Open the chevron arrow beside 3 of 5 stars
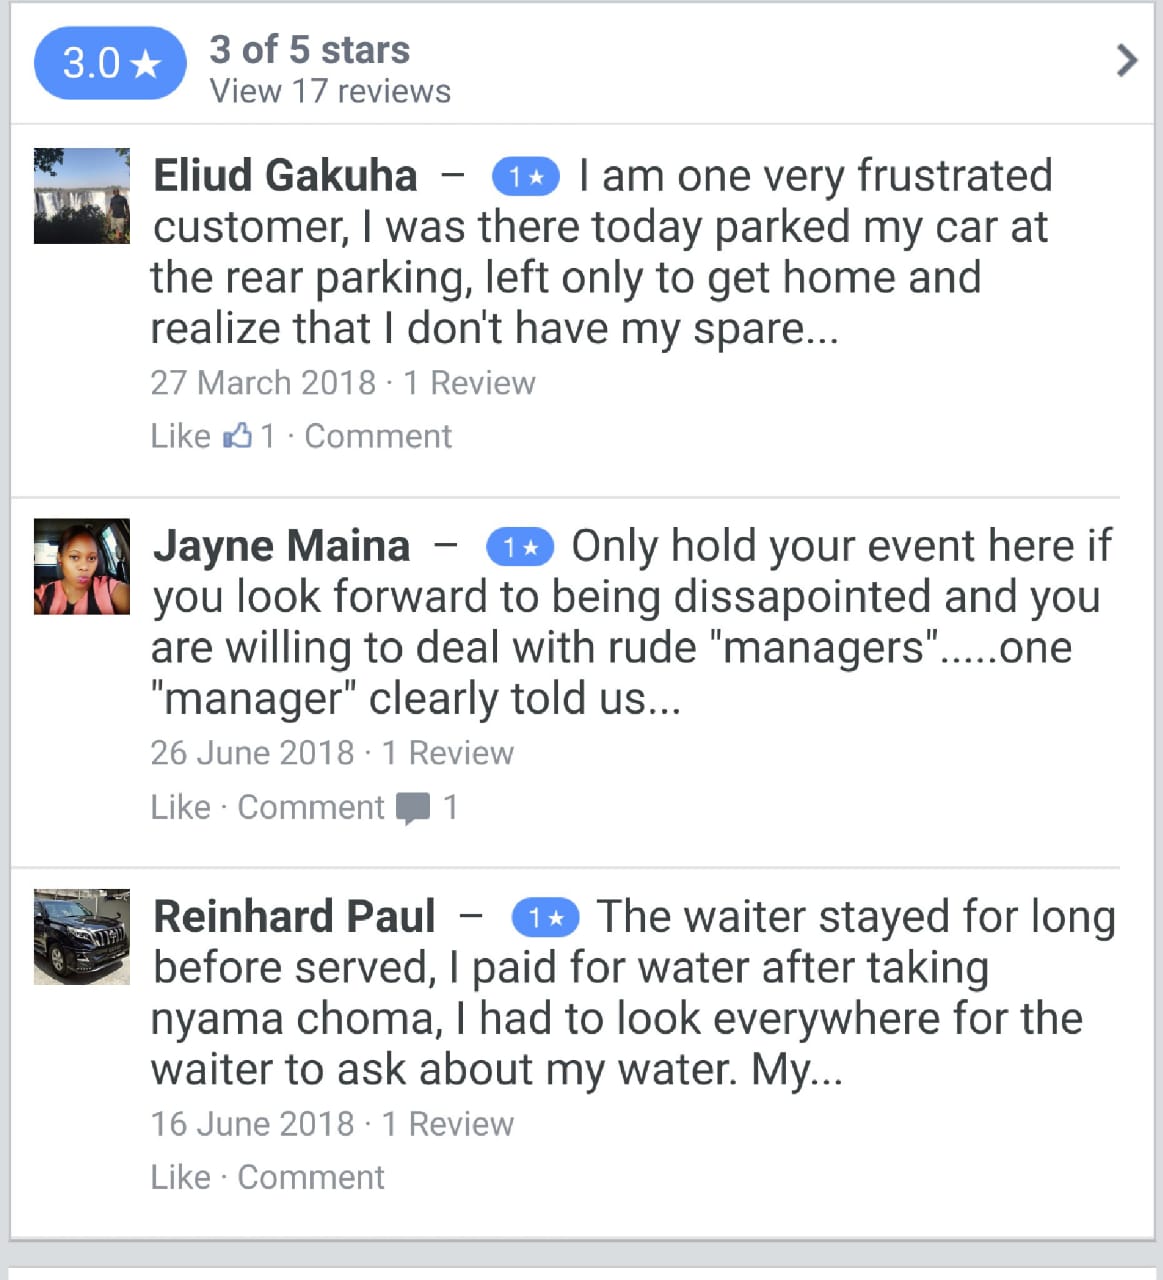The width and height of the screenshot is (1163, 1280). (1126, 61)
